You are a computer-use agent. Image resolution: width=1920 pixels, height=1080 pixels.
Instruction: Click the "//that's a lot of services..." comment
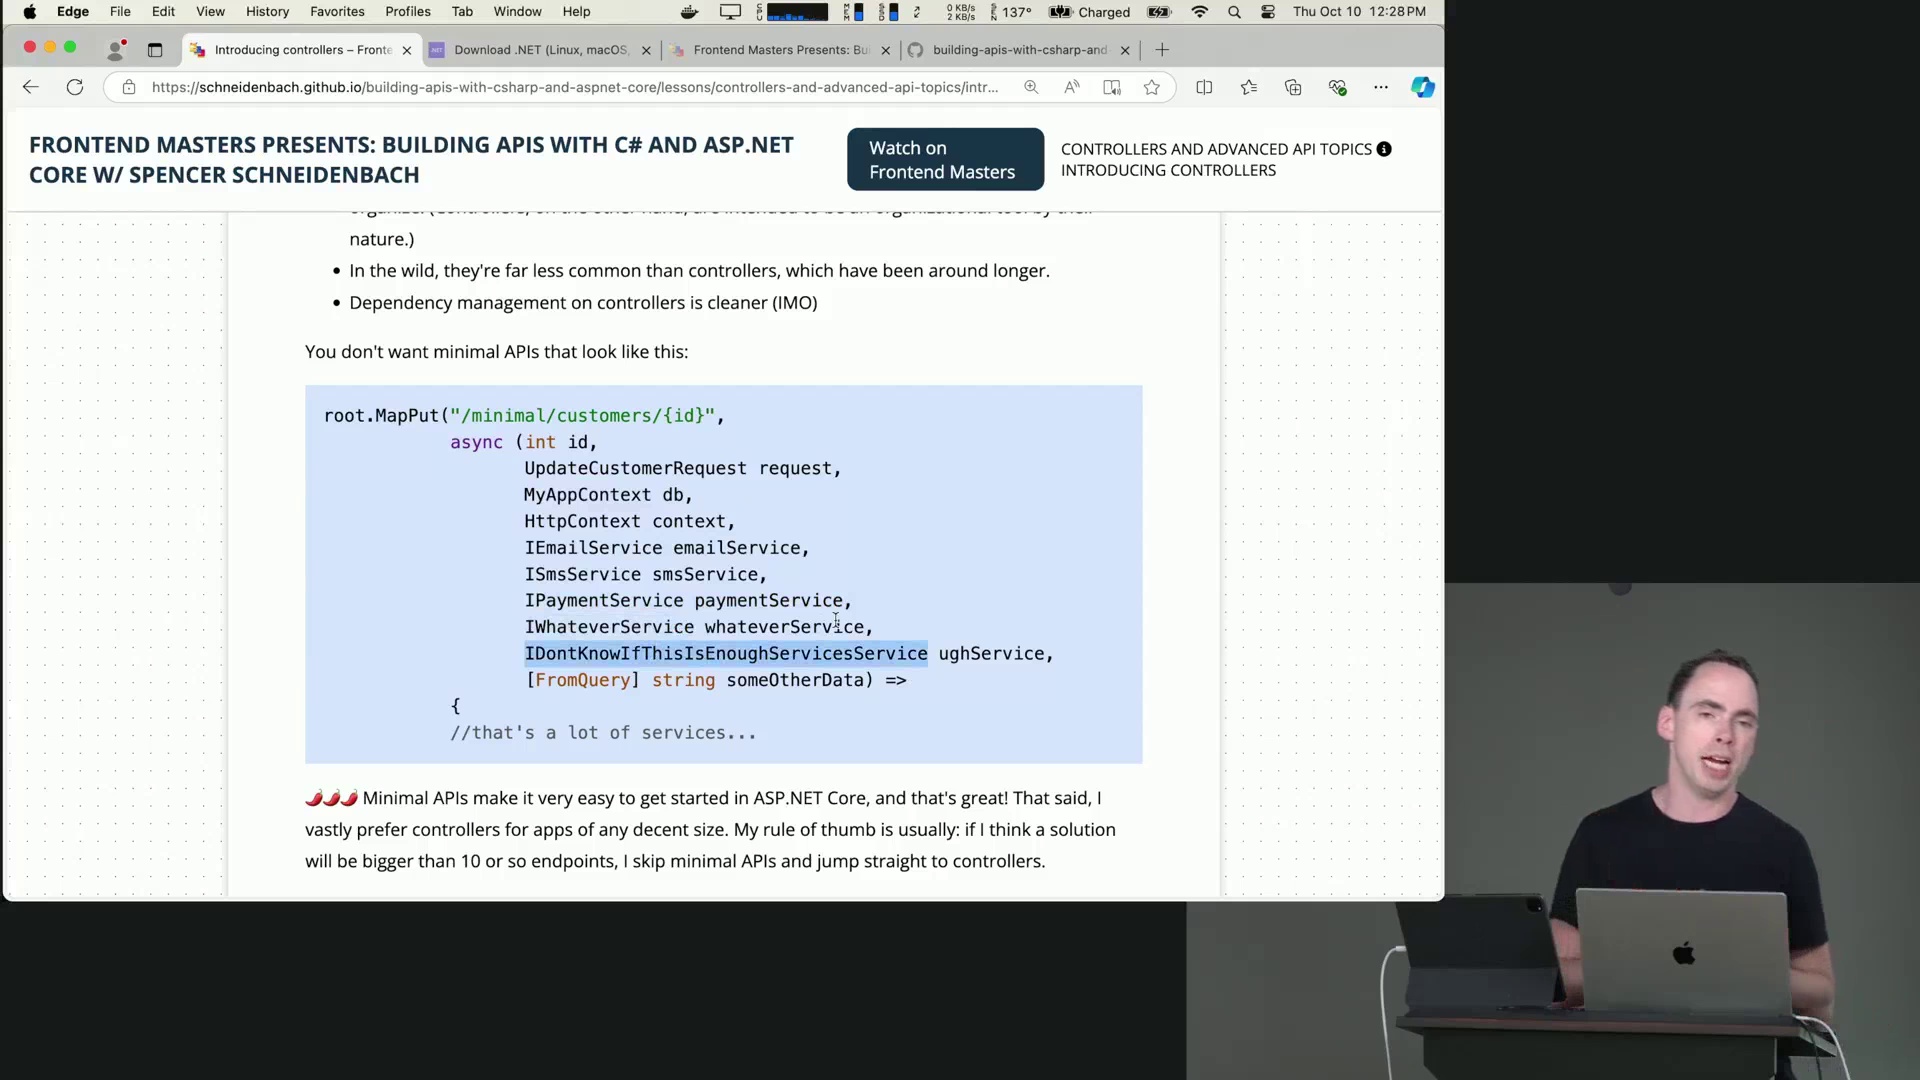coord(603,733)
